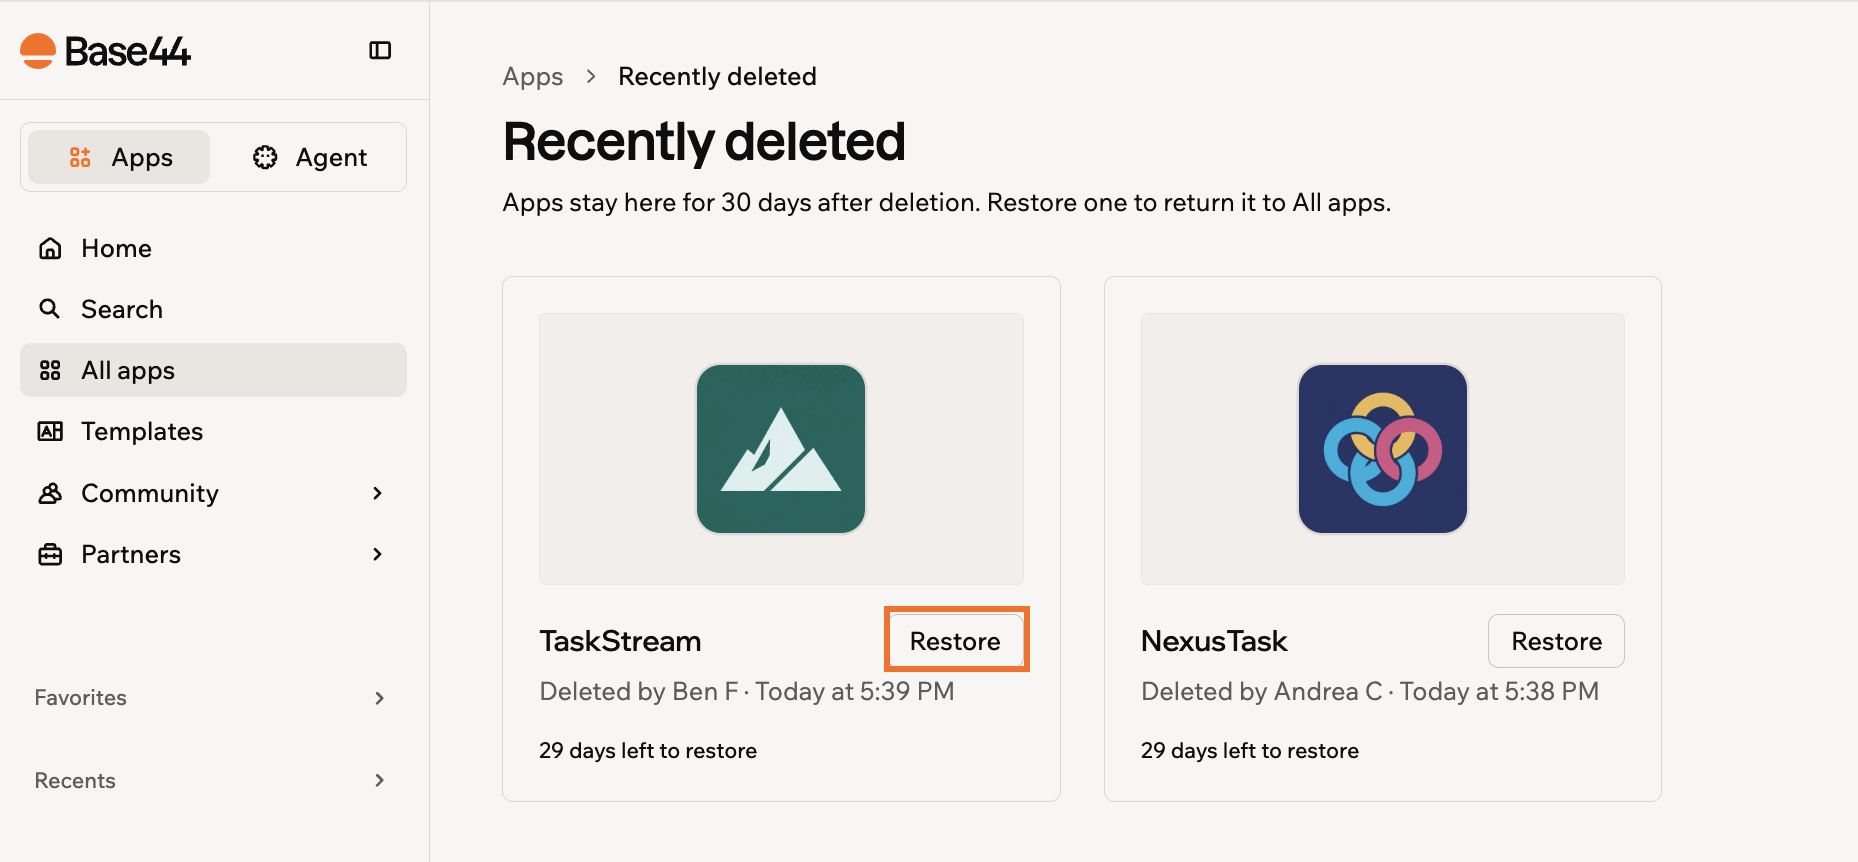Click the Base44 logo
Screen dimensions: 1858x862
tap(105, 51)
